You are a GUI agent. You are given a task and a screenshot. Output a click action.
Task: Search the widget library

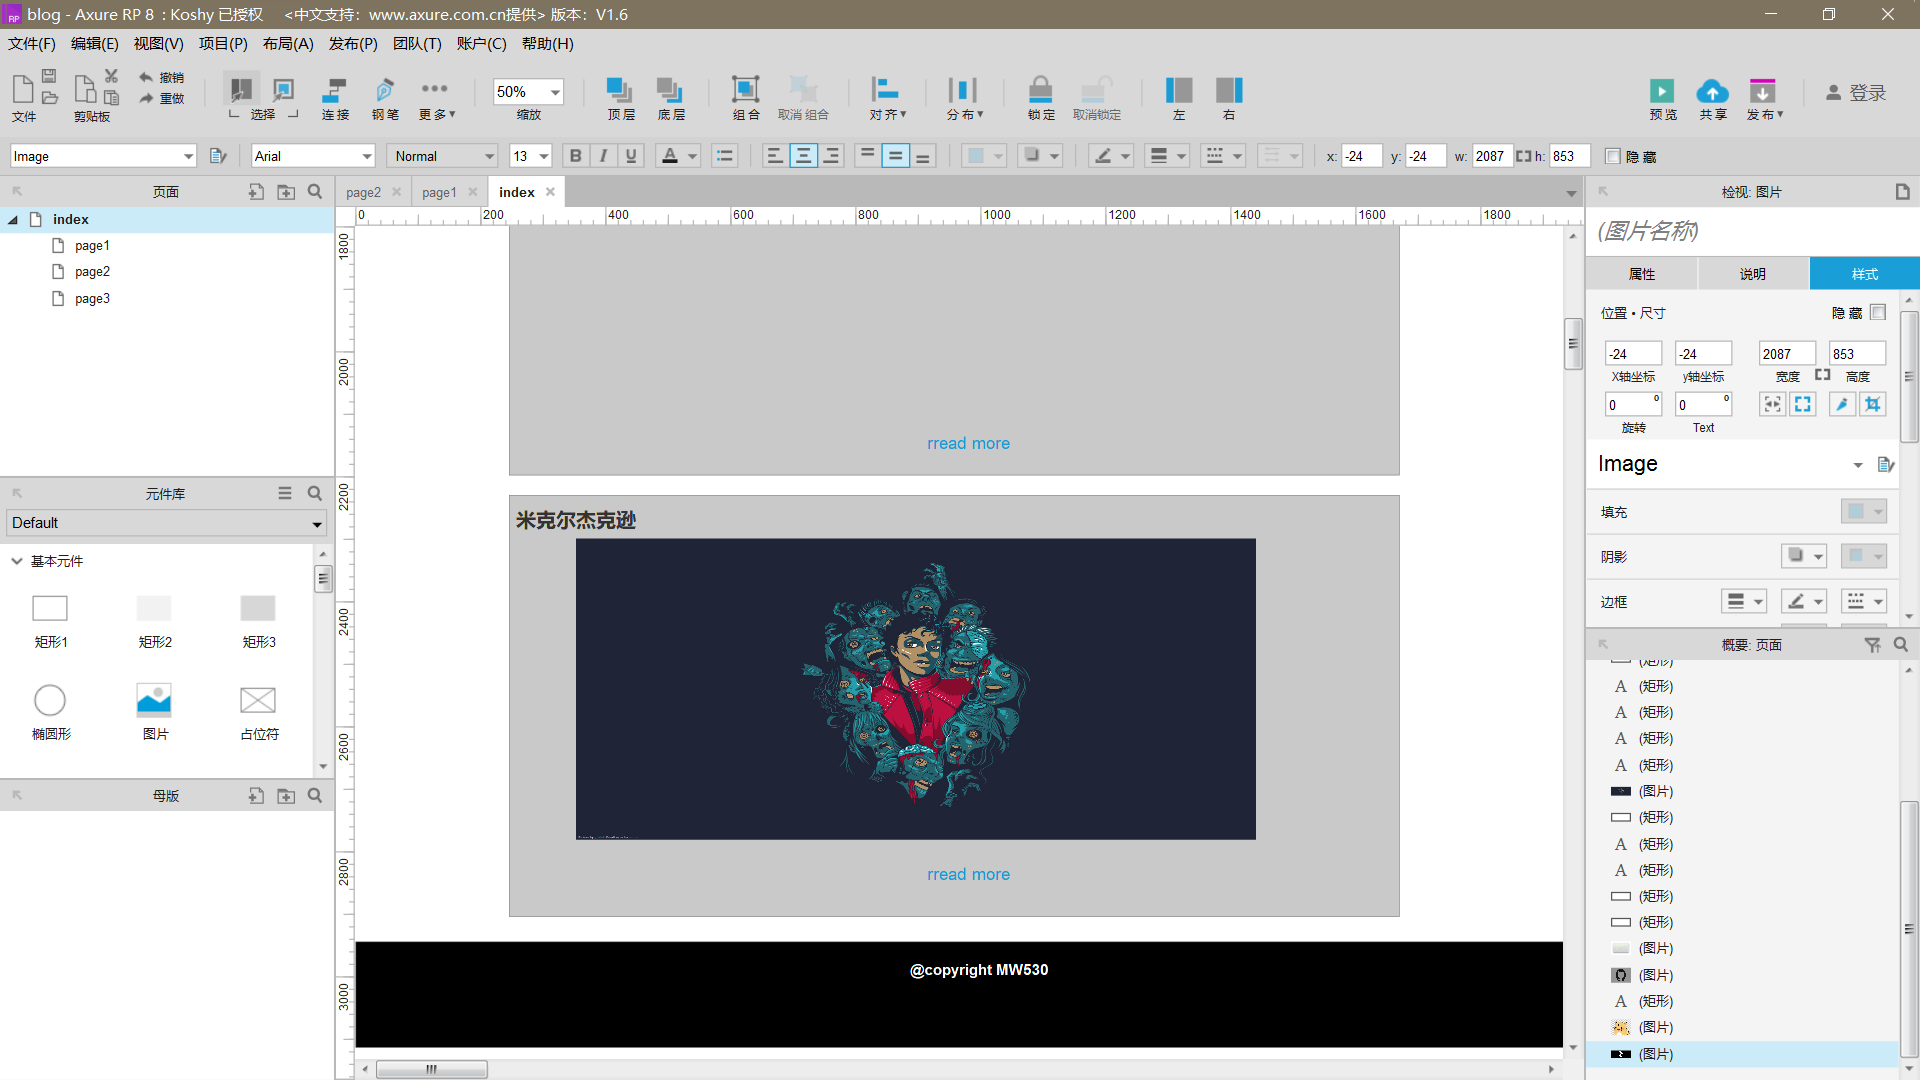[315, 493]
